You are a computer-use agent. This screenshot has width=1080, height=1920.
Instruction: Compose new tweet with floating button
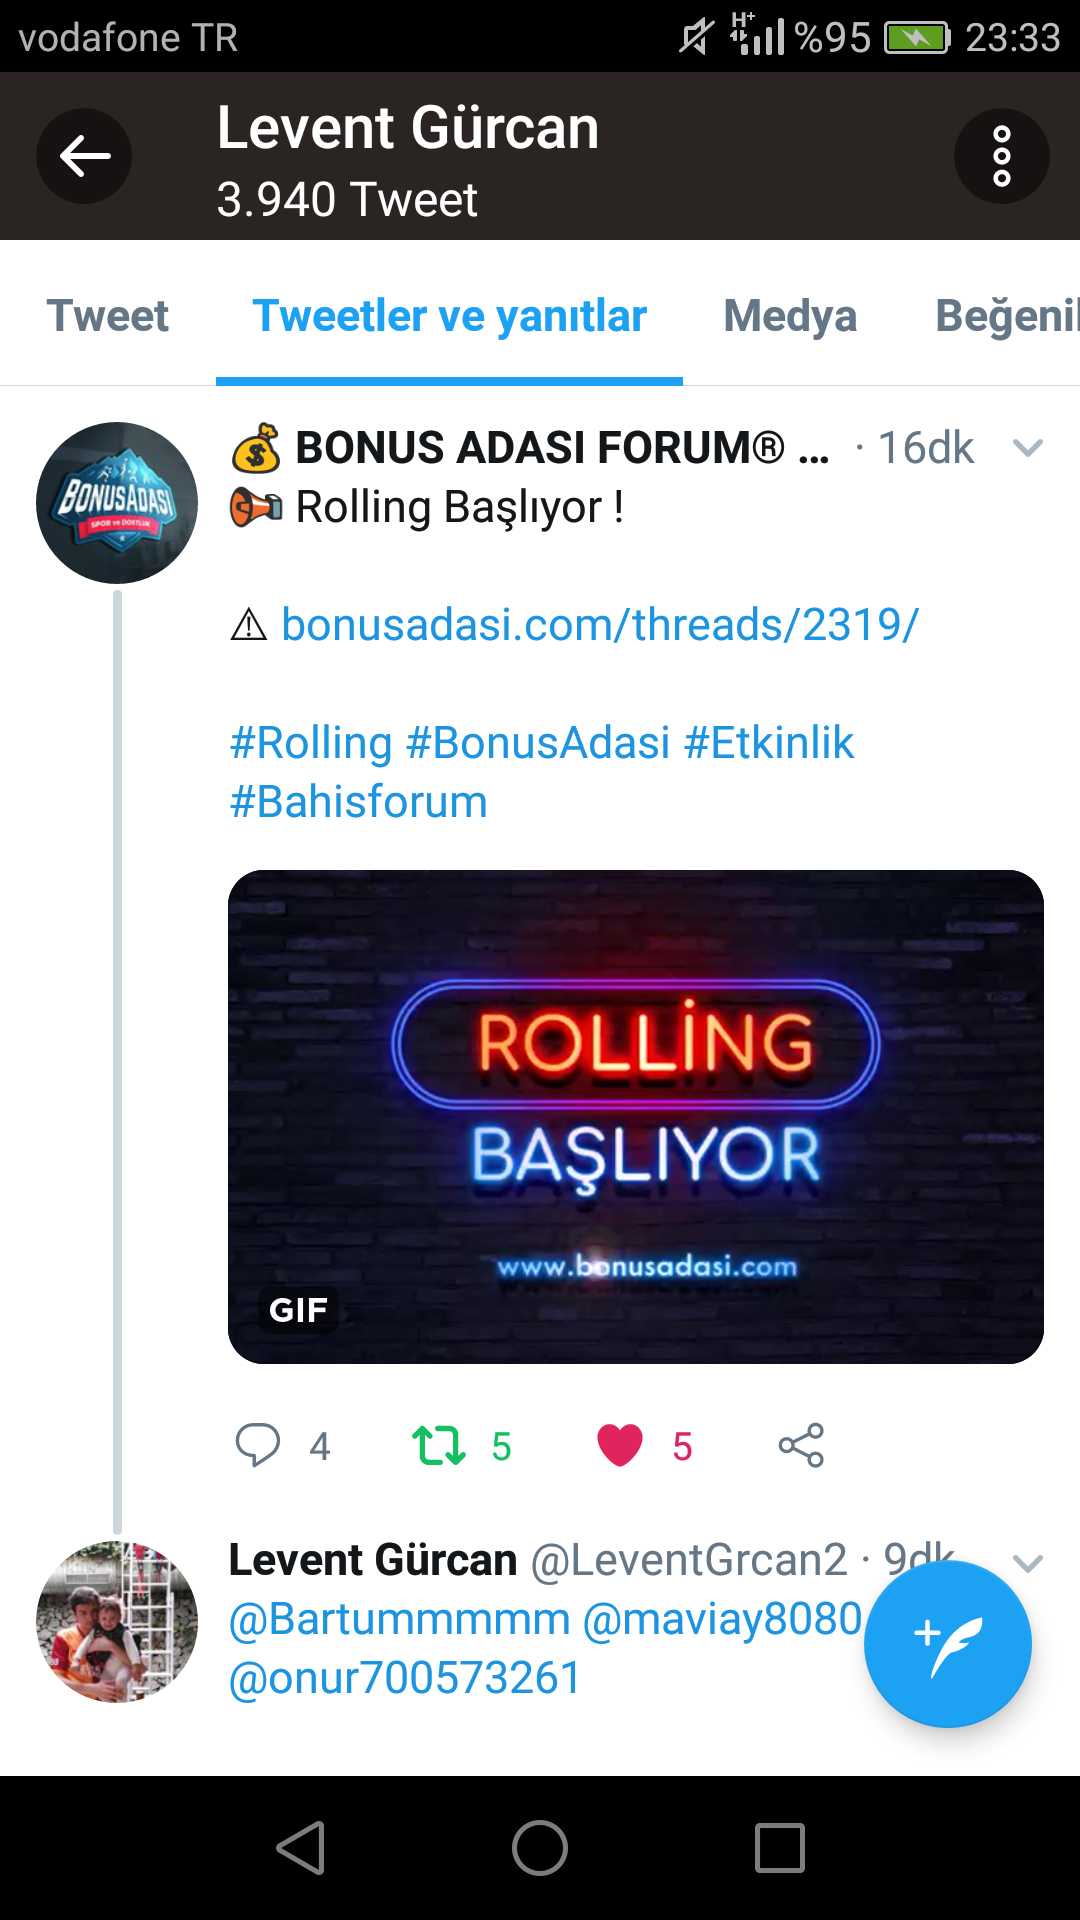(947, 1644)
